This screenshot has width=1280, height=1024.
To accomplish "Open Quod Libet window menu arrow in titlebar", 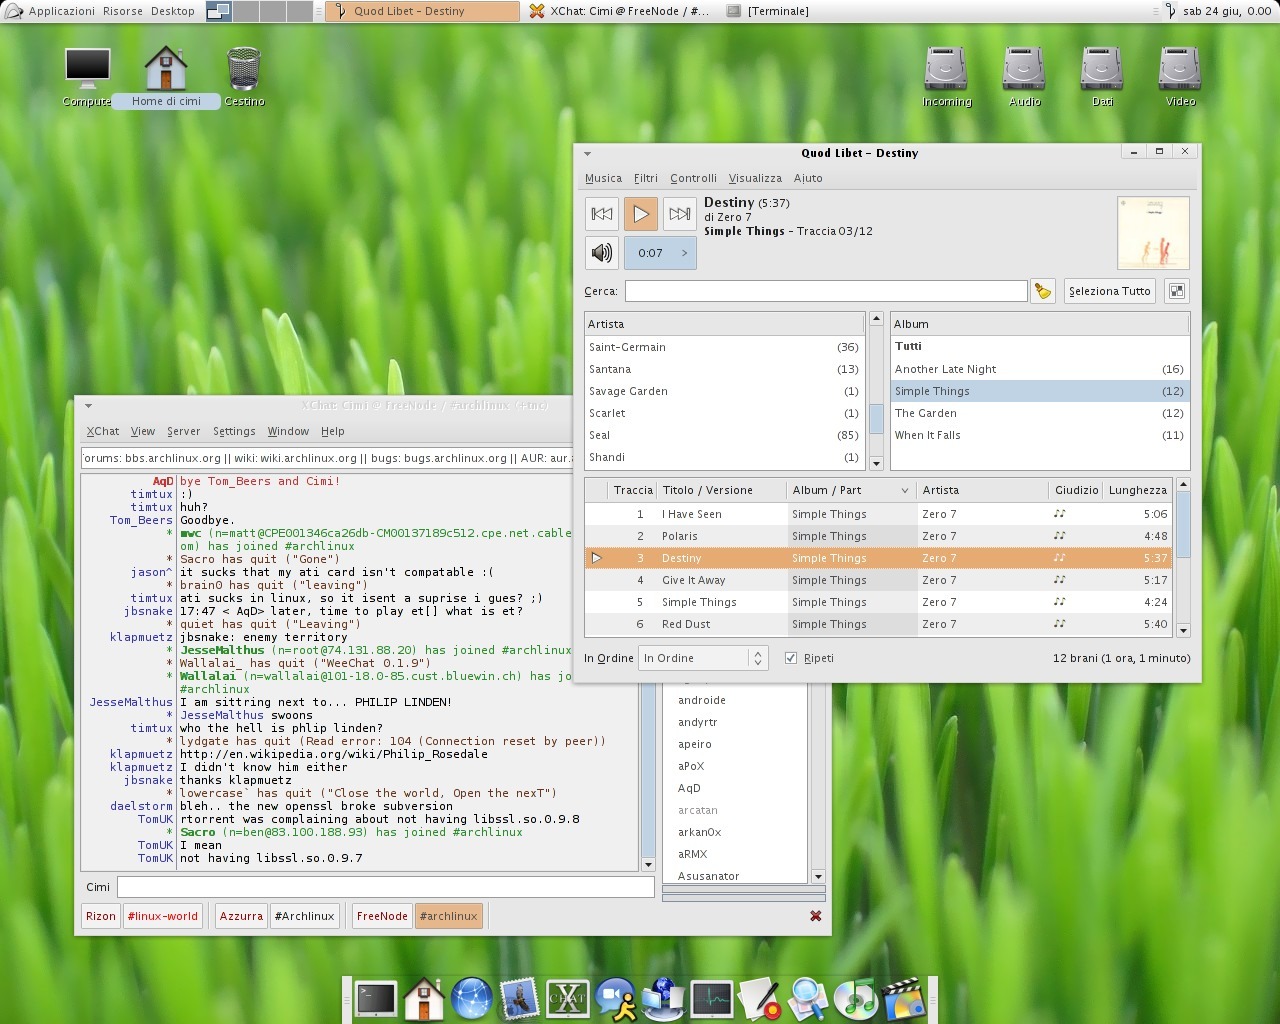I will [588, 153].
